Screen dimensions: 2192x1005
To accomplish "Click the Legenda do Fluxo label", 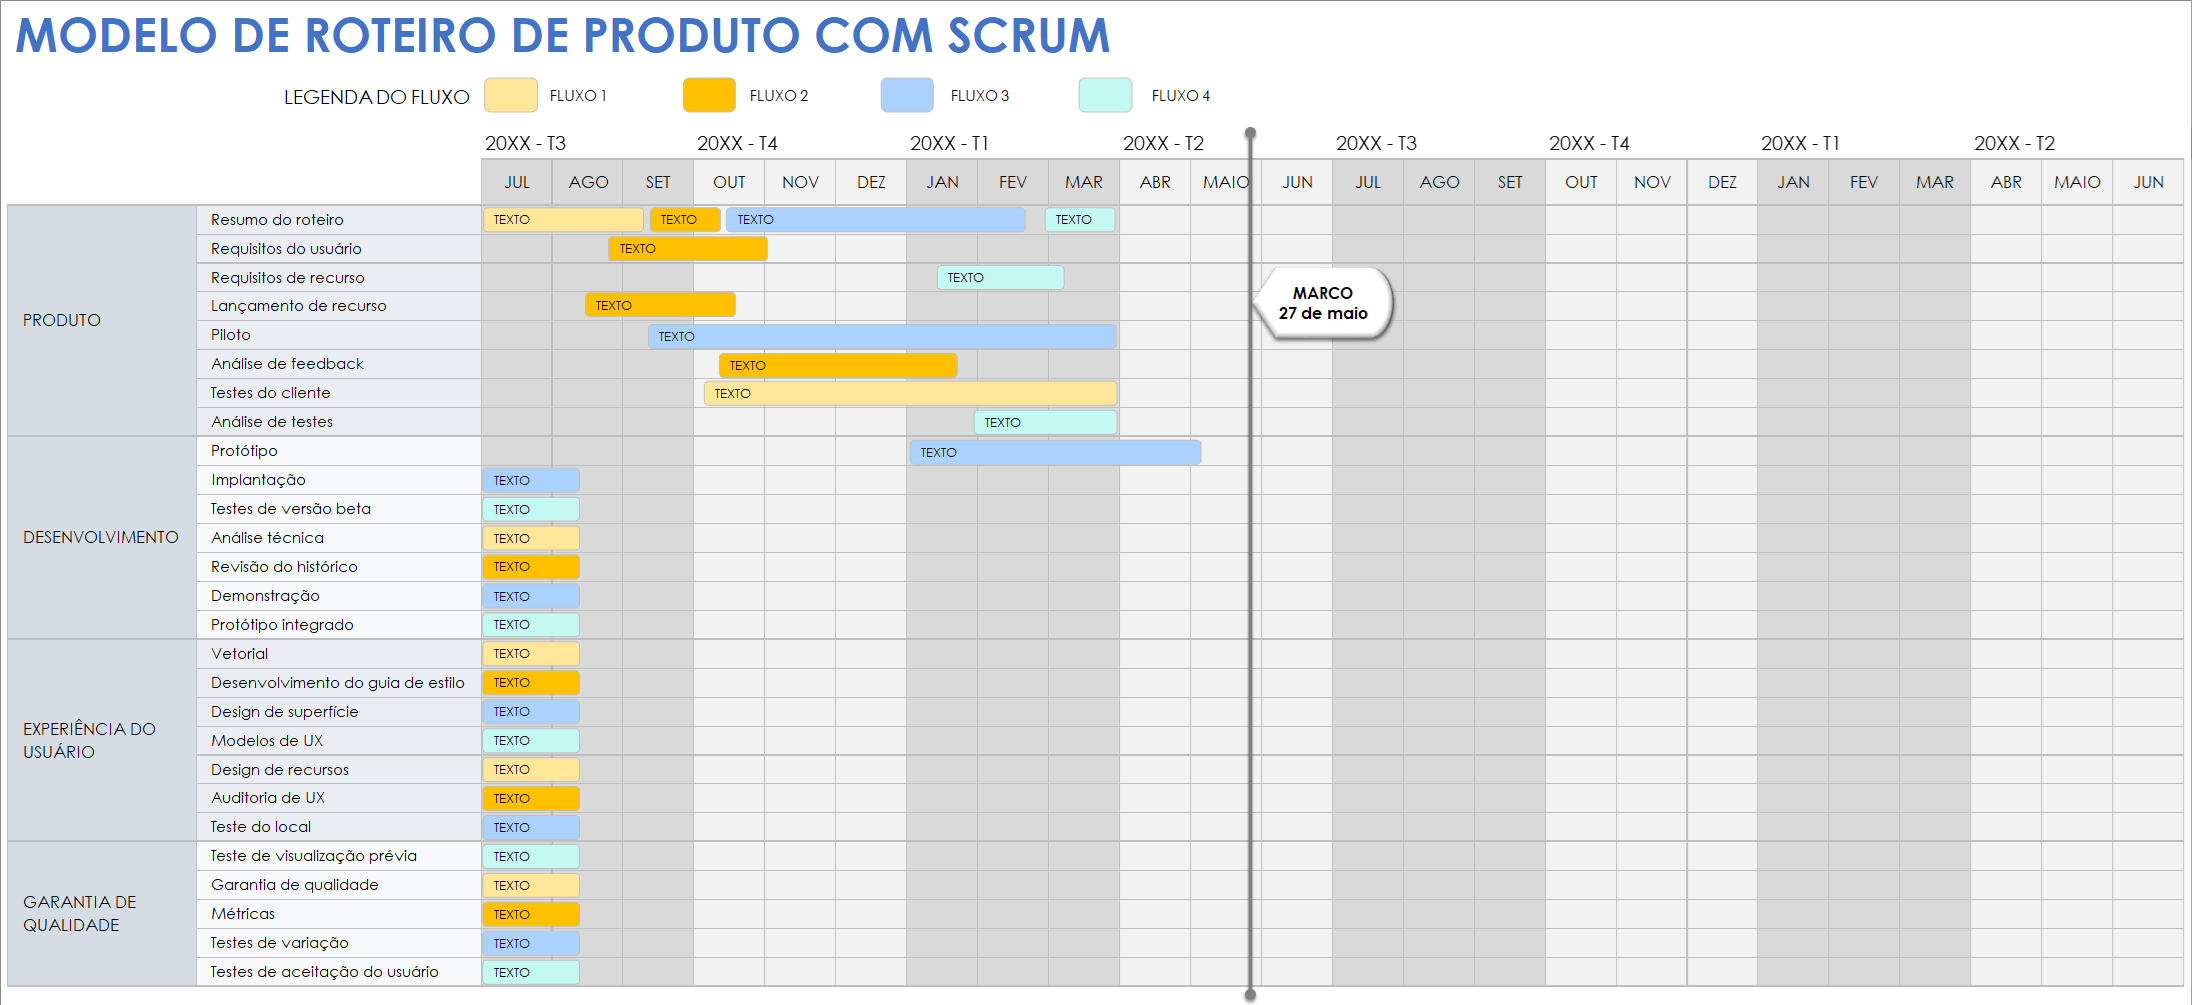I will tap(376, 97).
